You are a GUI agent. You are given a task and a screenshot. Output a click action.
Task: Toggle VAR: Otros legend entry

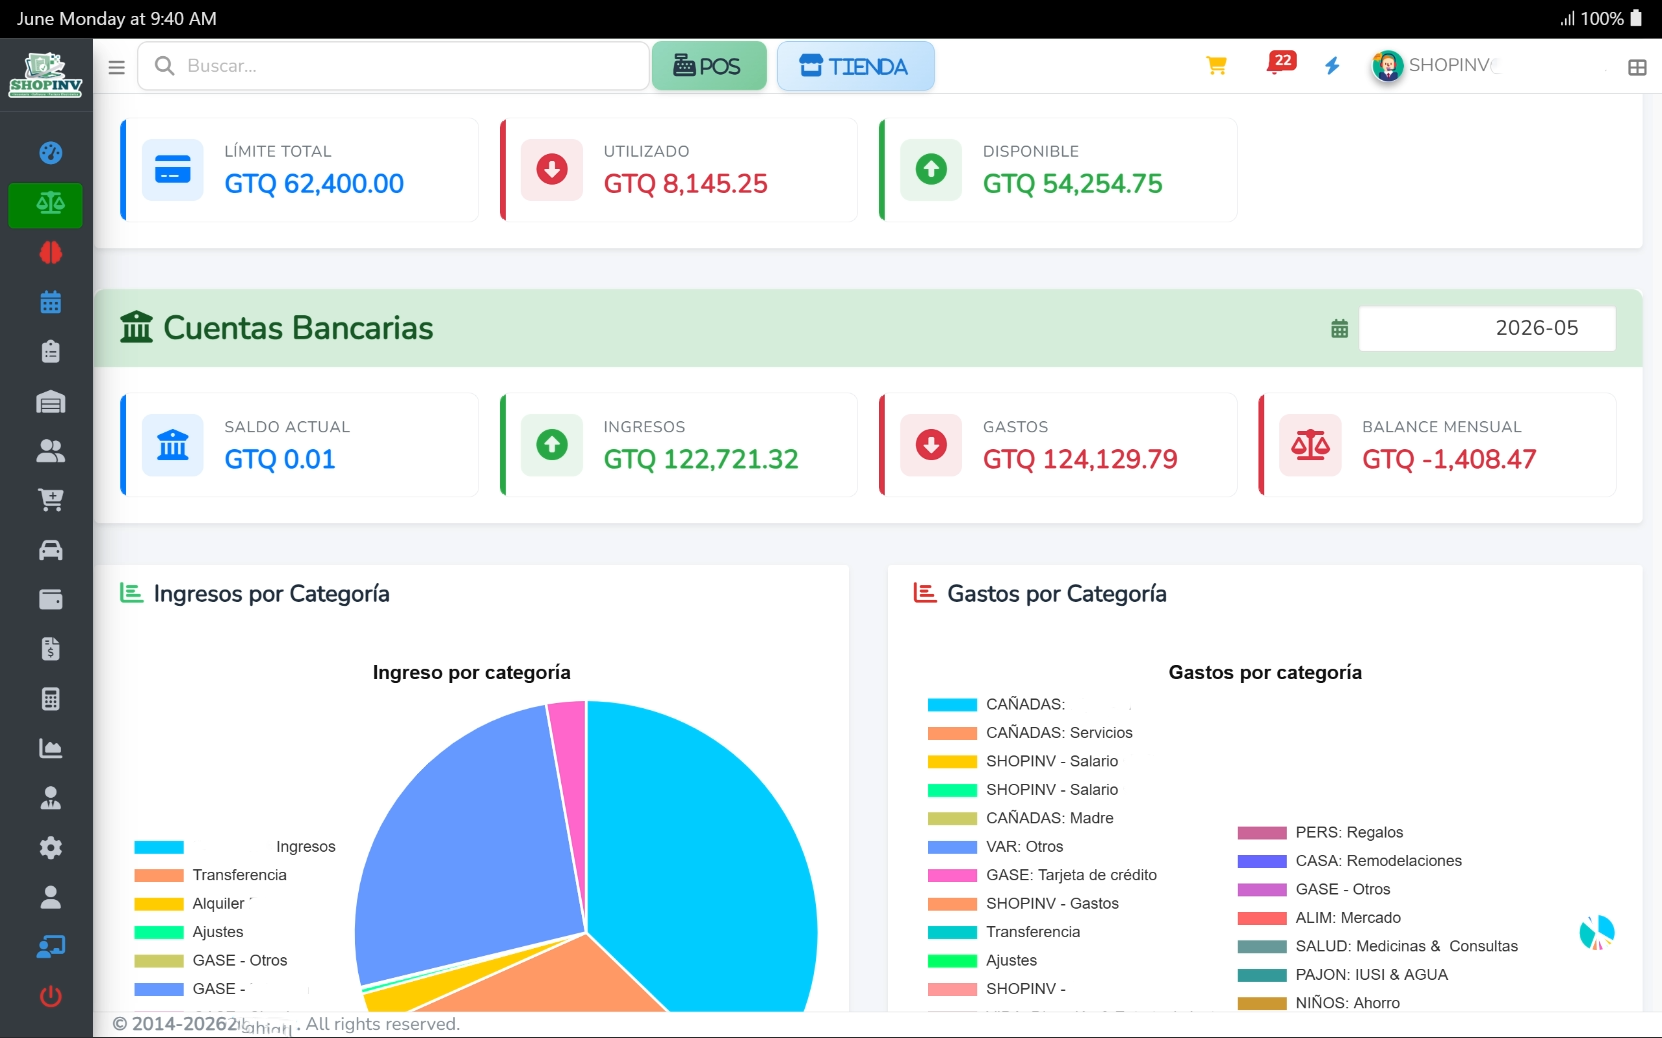click(x=995, y=847)
